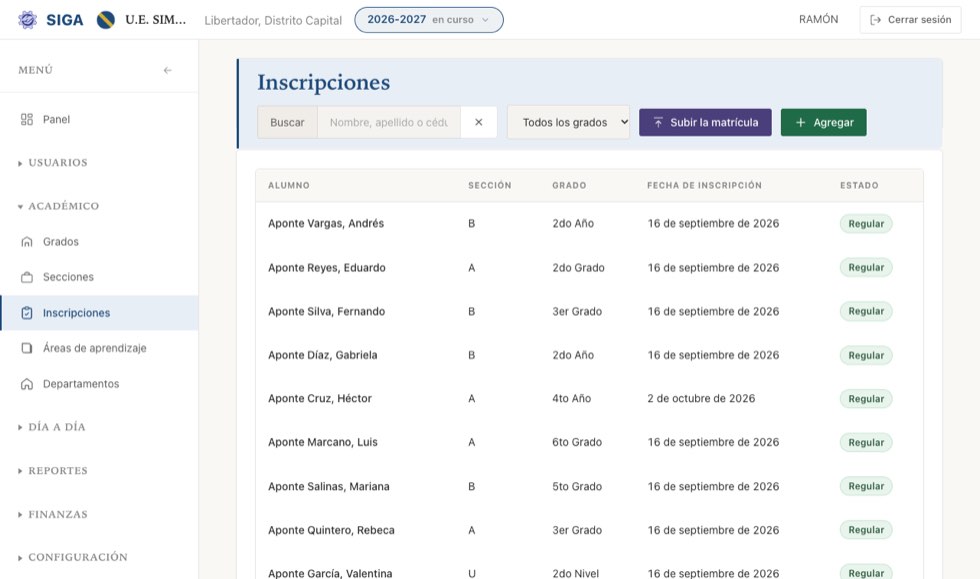The width and height of the screenshot is (980, 579).
Task: Click the 6to Grado grade cell
Action: (577, 442)
